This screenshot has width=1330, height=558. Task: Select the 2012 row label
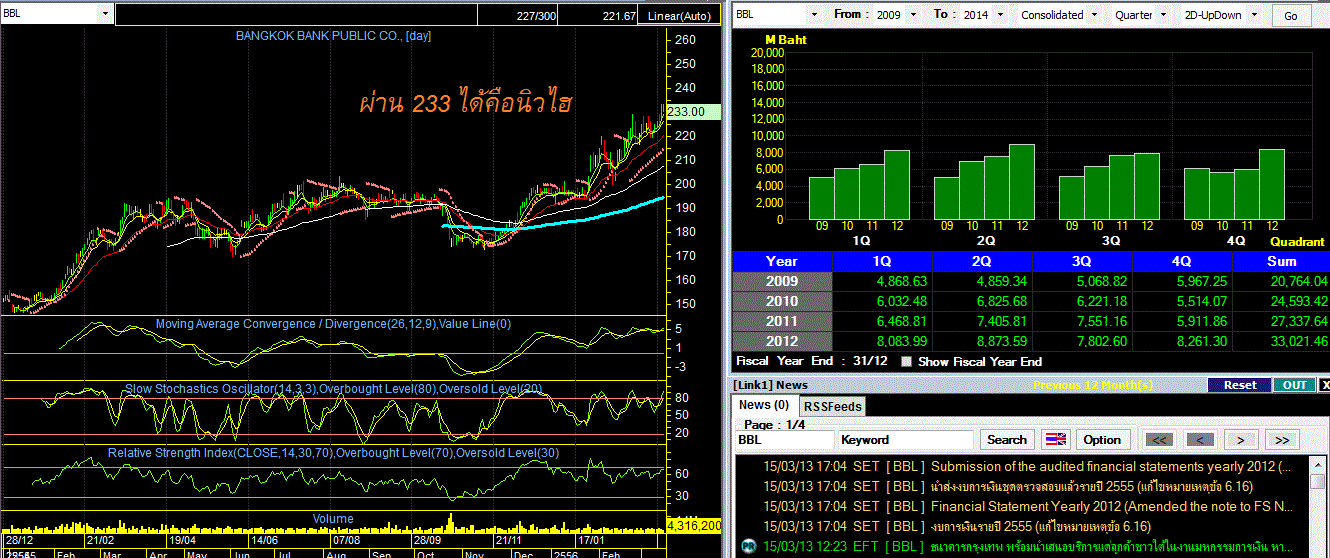[x=782, y=341]
